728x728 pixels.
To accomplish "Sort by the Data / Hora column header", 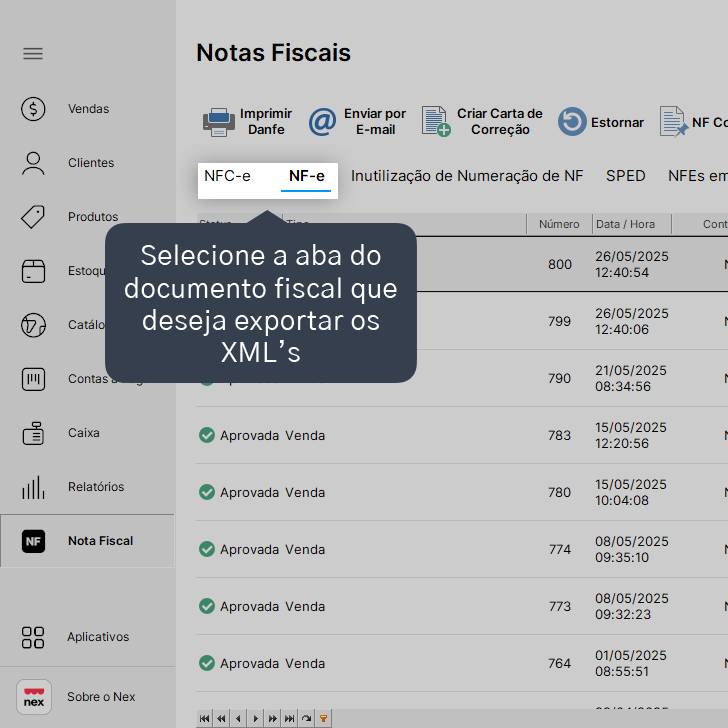I will click(x=625, y=224).
